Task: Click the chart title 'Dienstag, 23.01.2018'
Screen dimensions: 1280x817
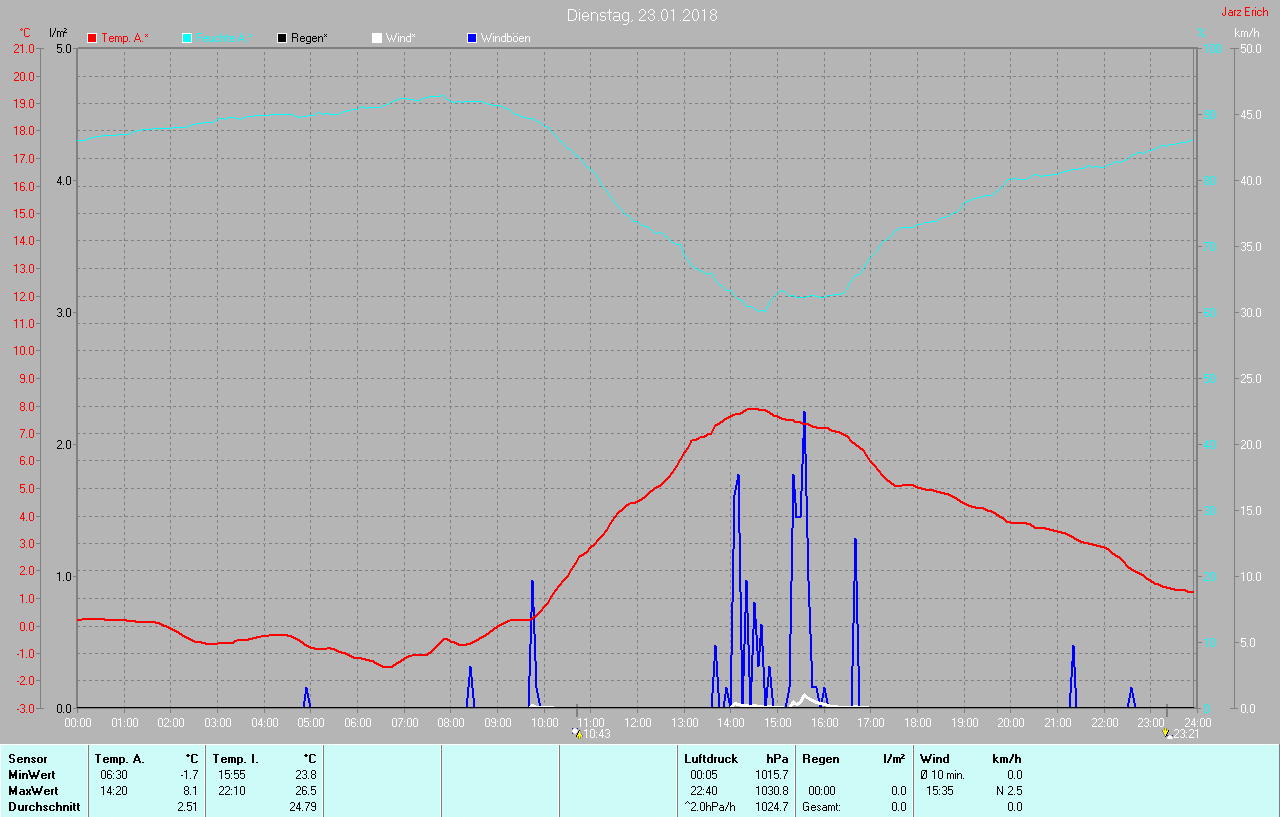Action: [x=642, y=15]
